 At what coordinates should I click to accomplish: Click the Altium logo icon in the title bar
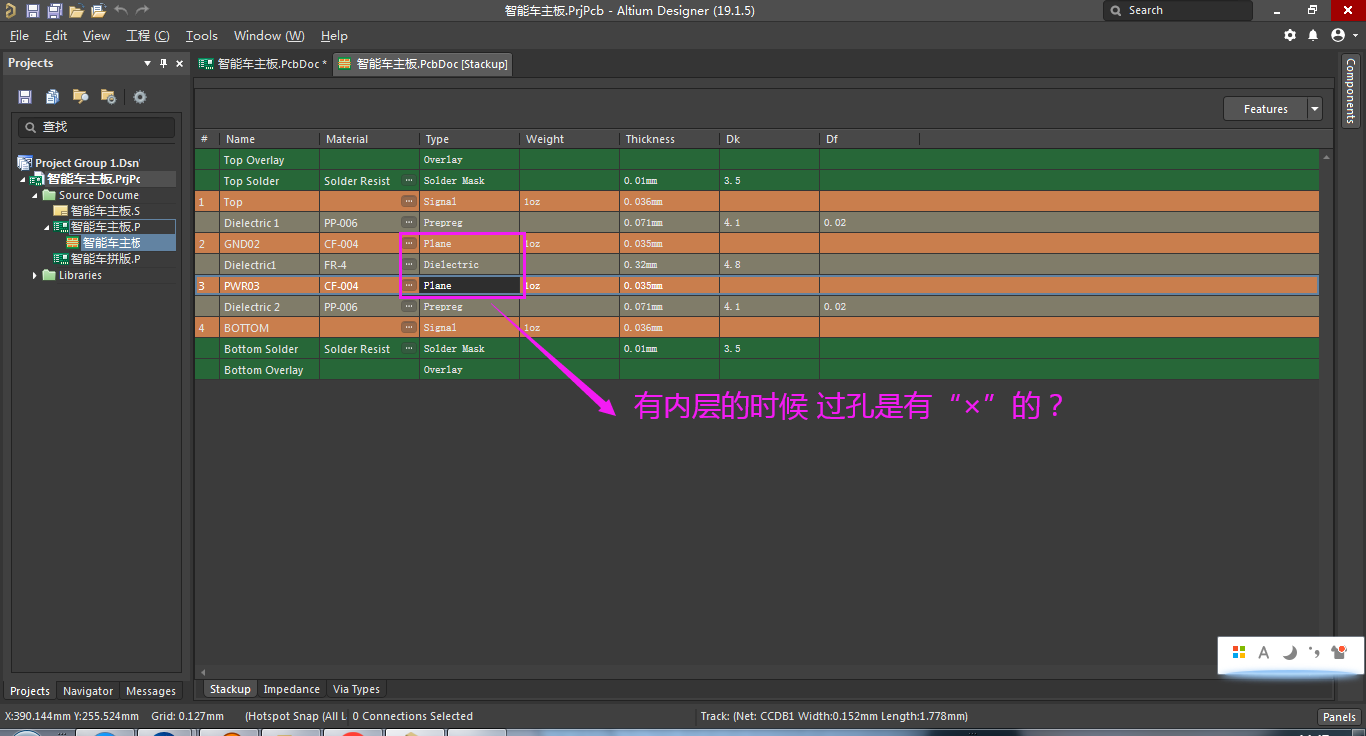pyautogui.click(x=10, y=11)
